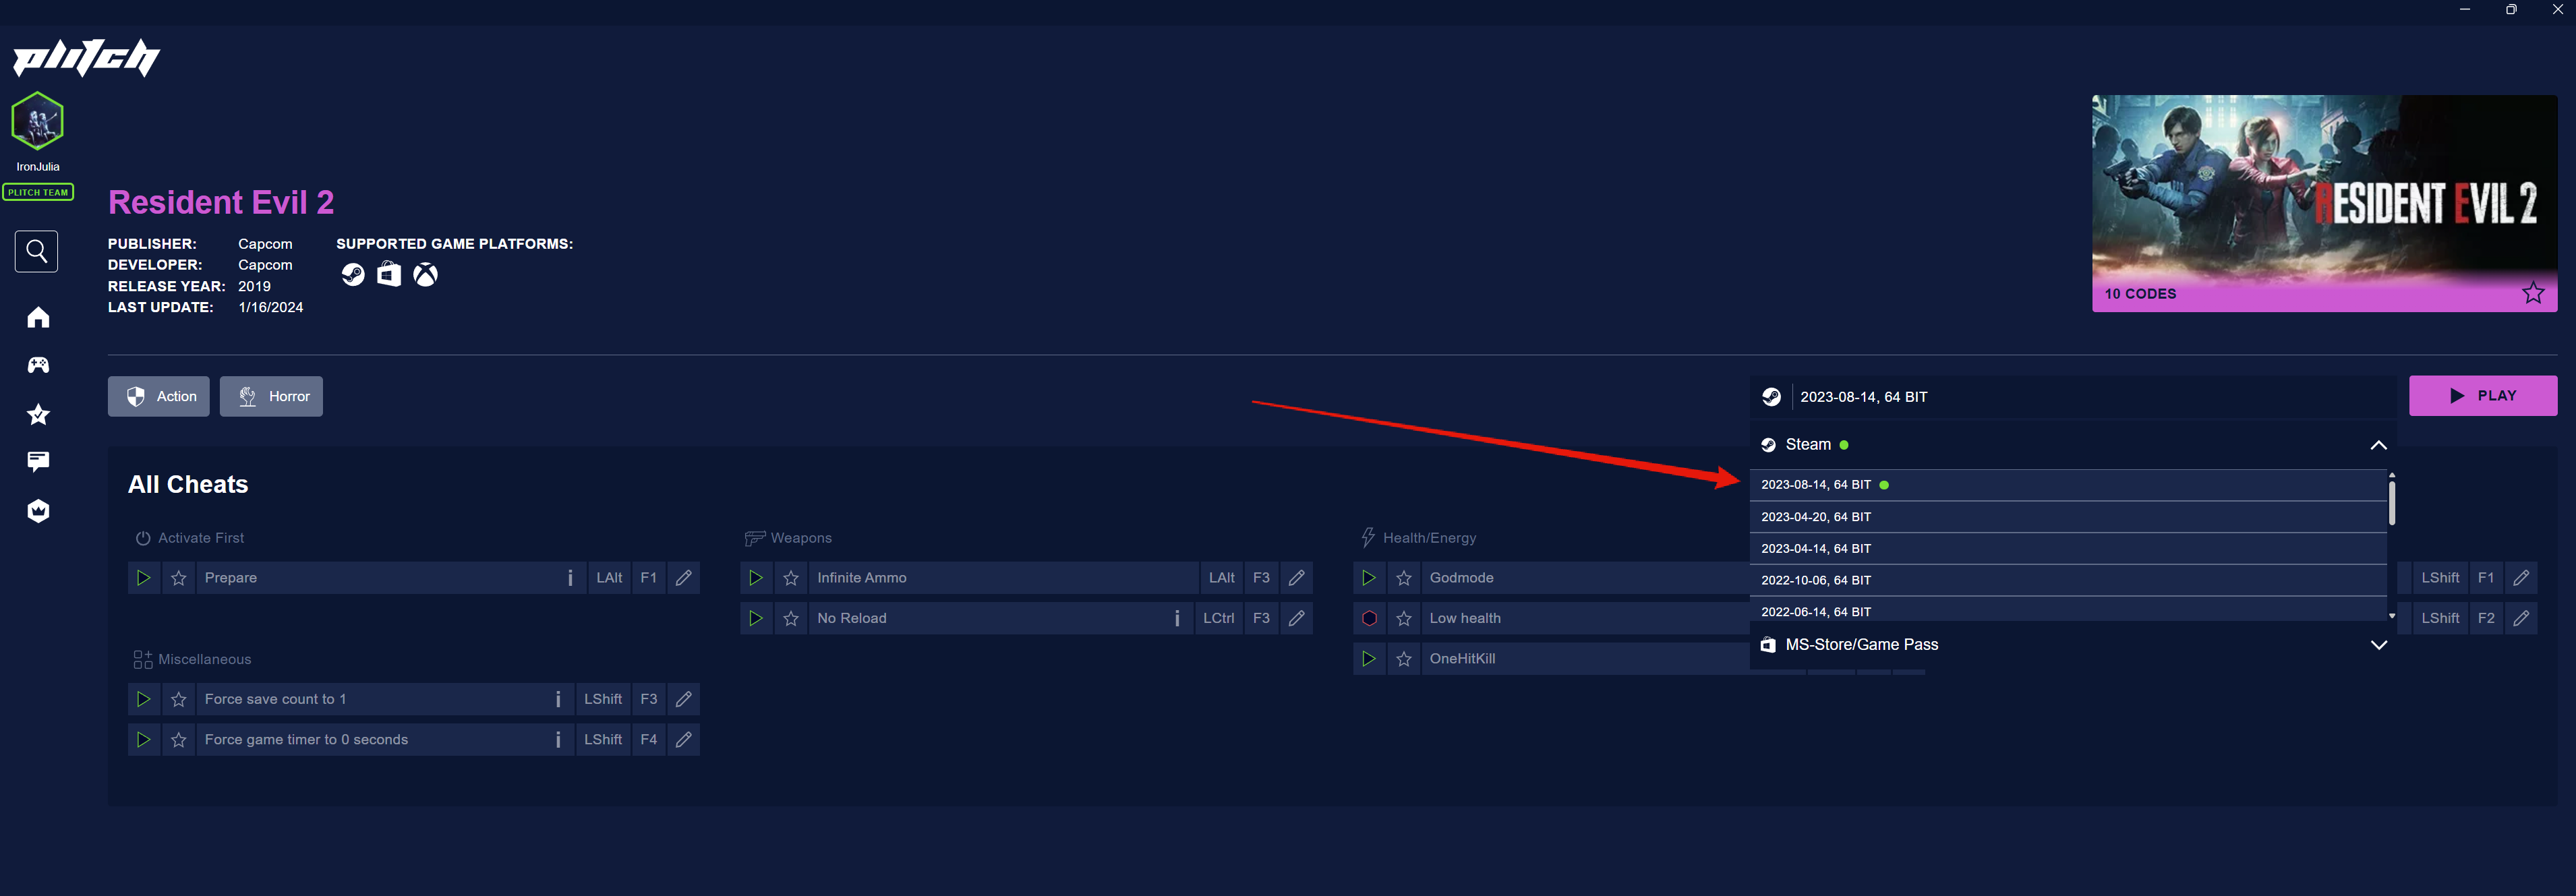Screen dimensions: 2576x896
Task: Favorite the game with cover star
Action: 2532,293
